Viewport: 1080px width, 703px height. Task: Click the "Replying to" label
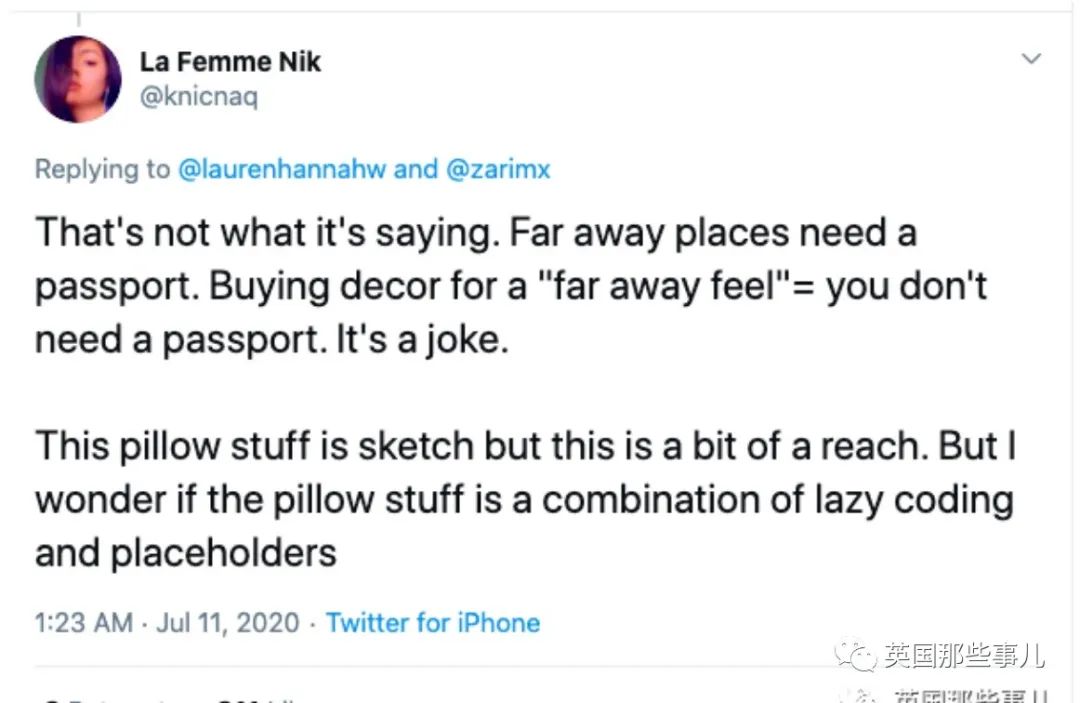102,169
